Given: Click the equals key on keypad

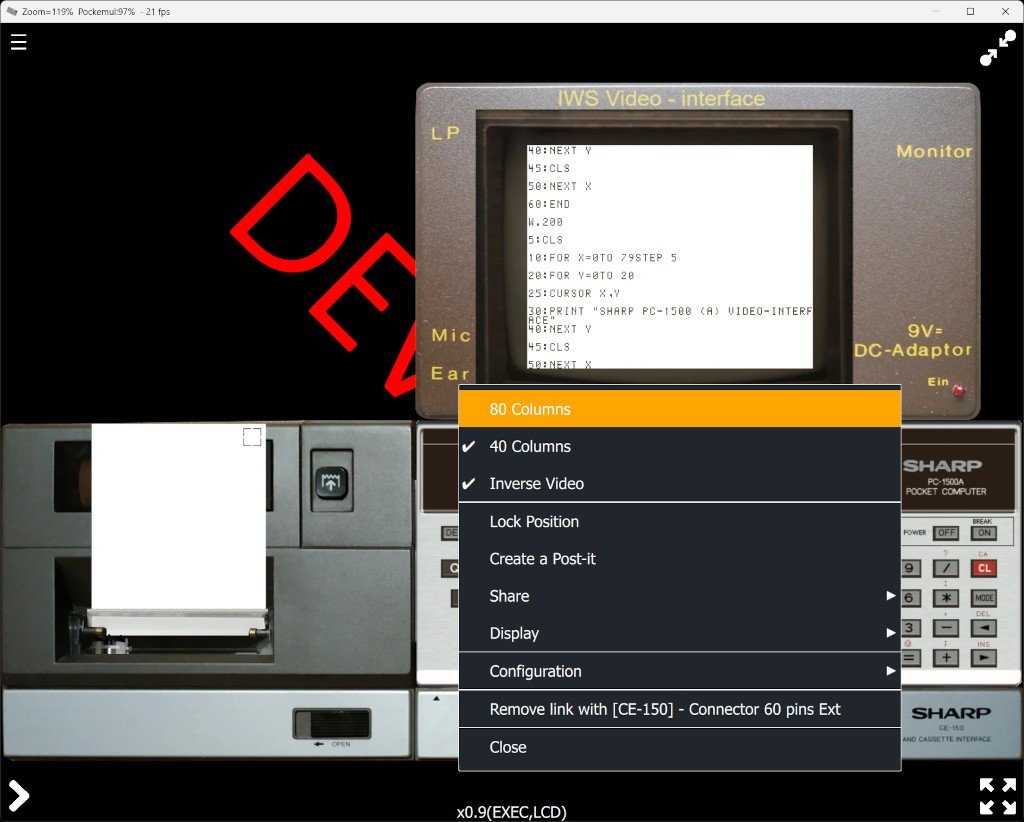Looking at the screenshot, I should (911, 658).
